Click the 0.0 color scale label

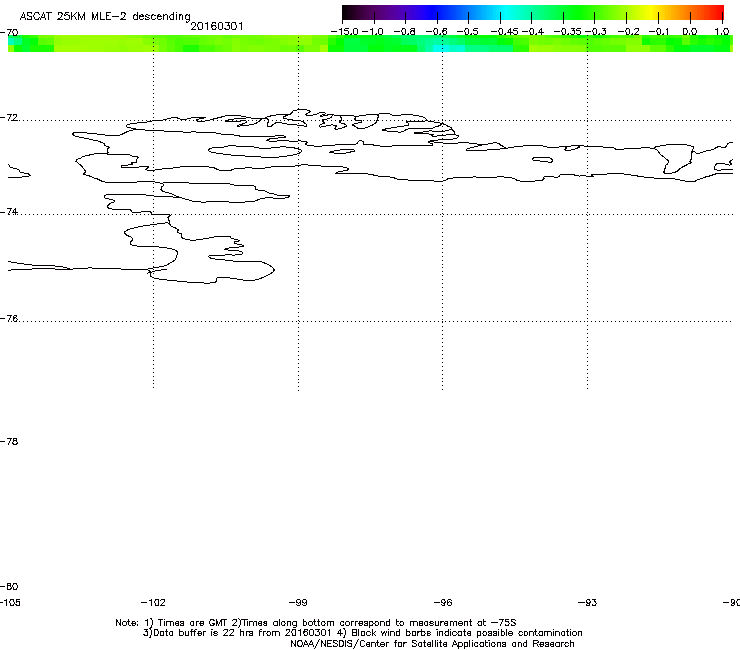(x=690, y=32)
